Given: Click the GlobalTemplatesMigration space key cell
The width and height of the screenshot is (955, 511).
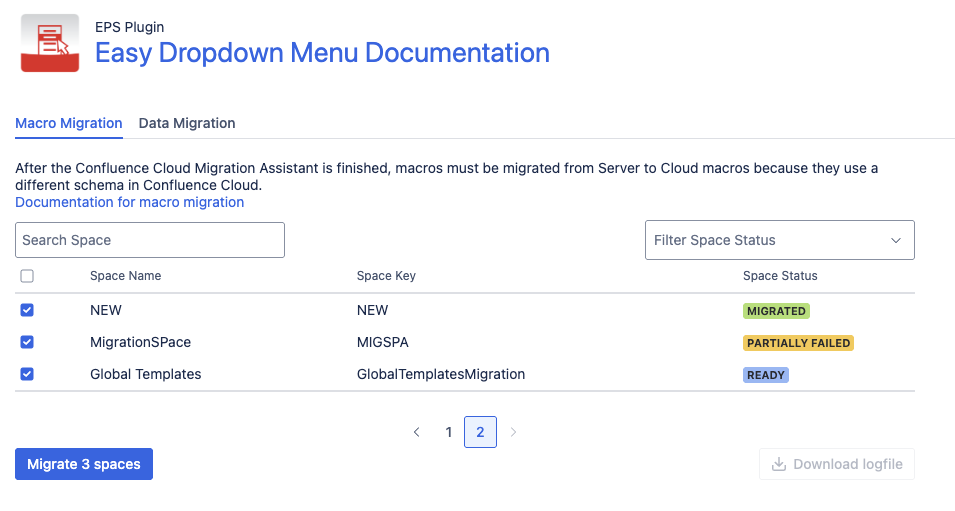Looking at the screenshot, I should point(441,374).
